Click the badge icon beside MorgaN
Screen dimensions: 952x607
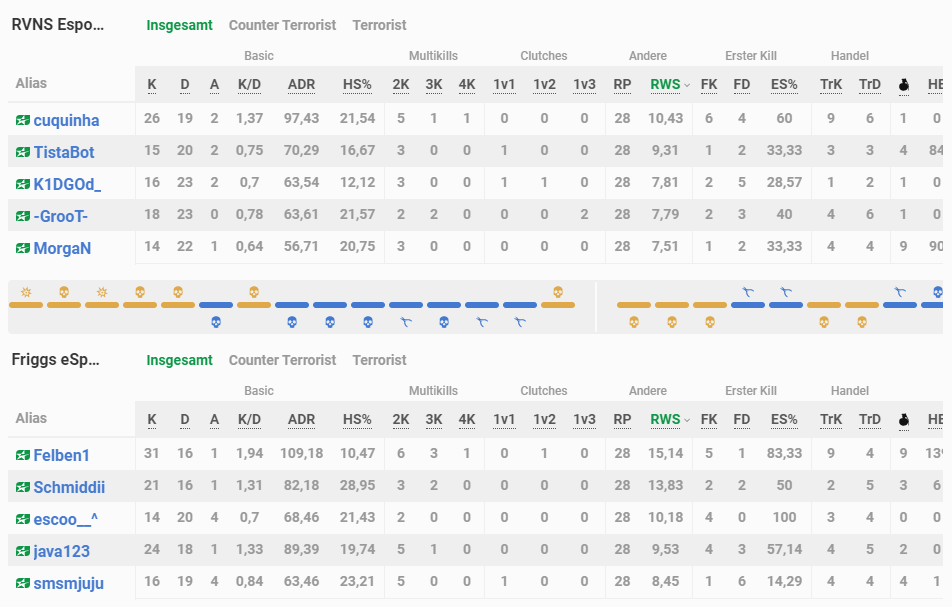pos(22,248)
